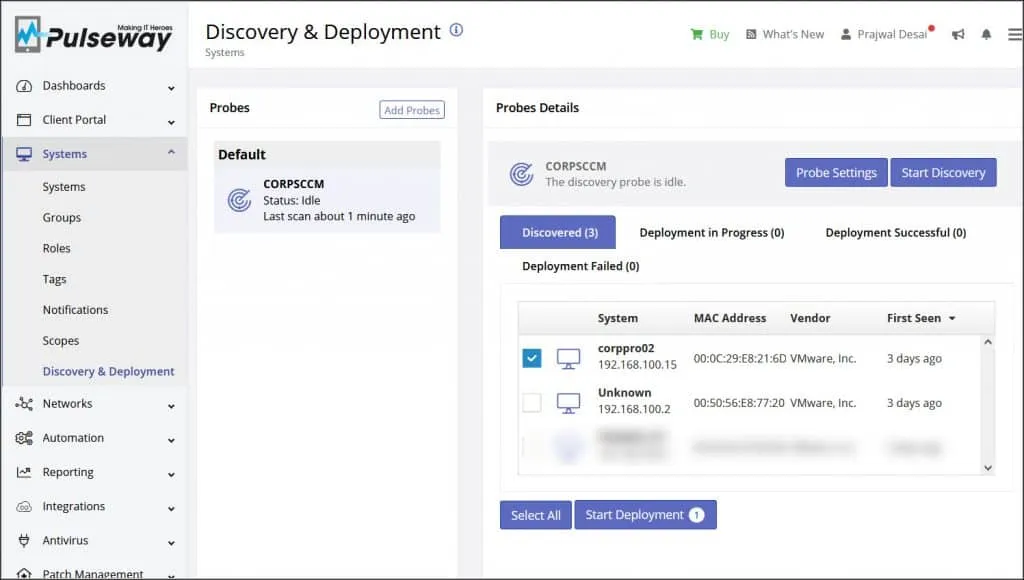Viewport: 1024px width, 580px height.
Task: Click the Client Portal window icon
Action: pos(24,120)
